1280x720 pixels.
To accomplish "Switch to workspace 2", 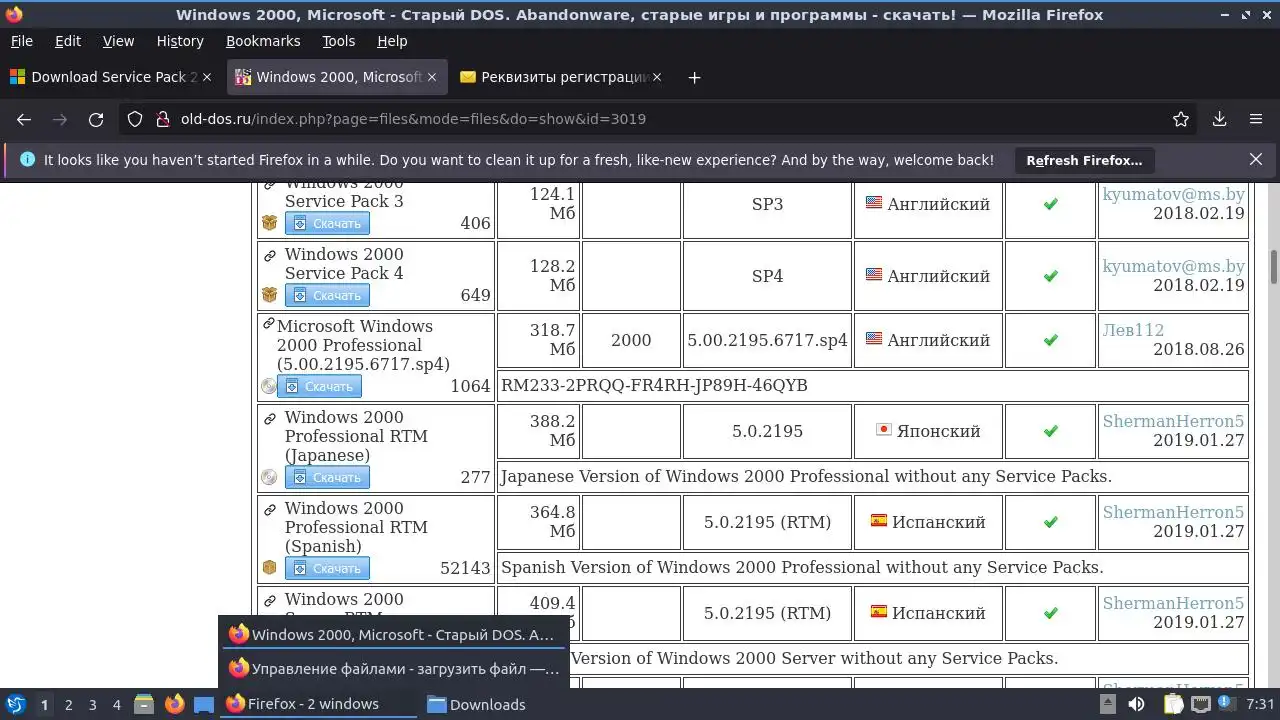I will 68,704.
